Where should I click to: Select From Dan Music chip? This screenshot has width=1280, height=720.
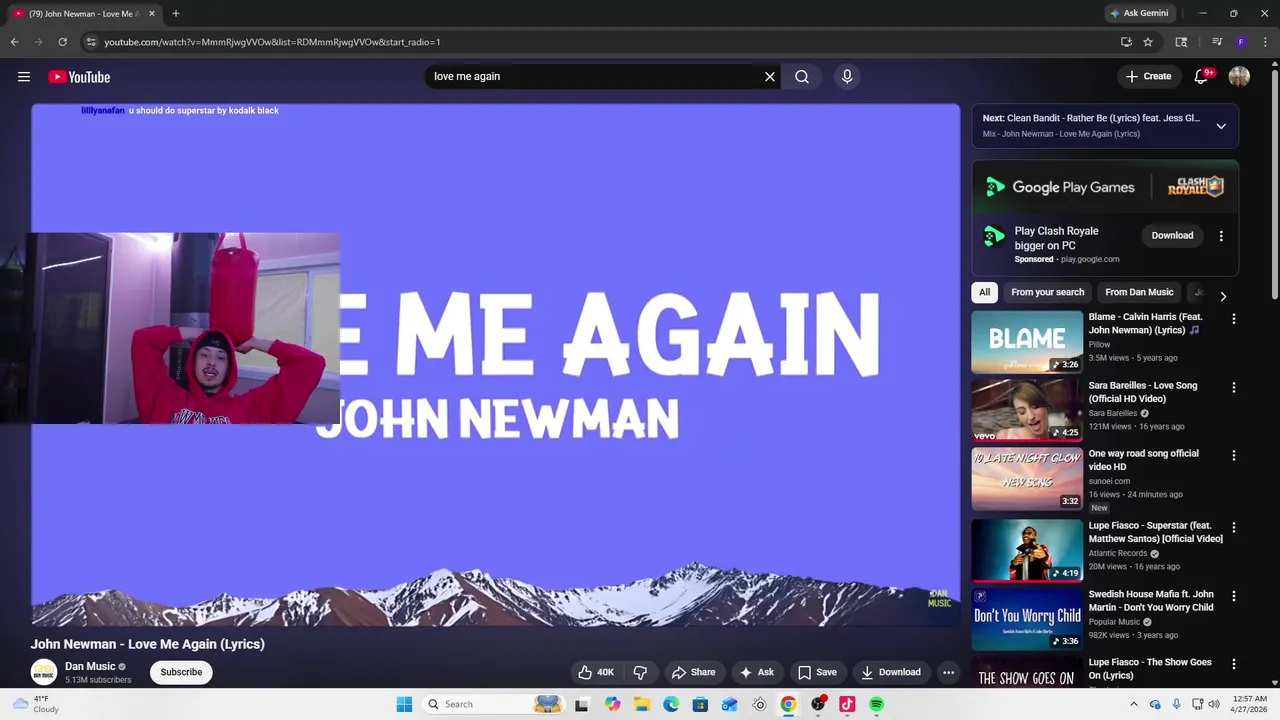[x=1139, y=292]
